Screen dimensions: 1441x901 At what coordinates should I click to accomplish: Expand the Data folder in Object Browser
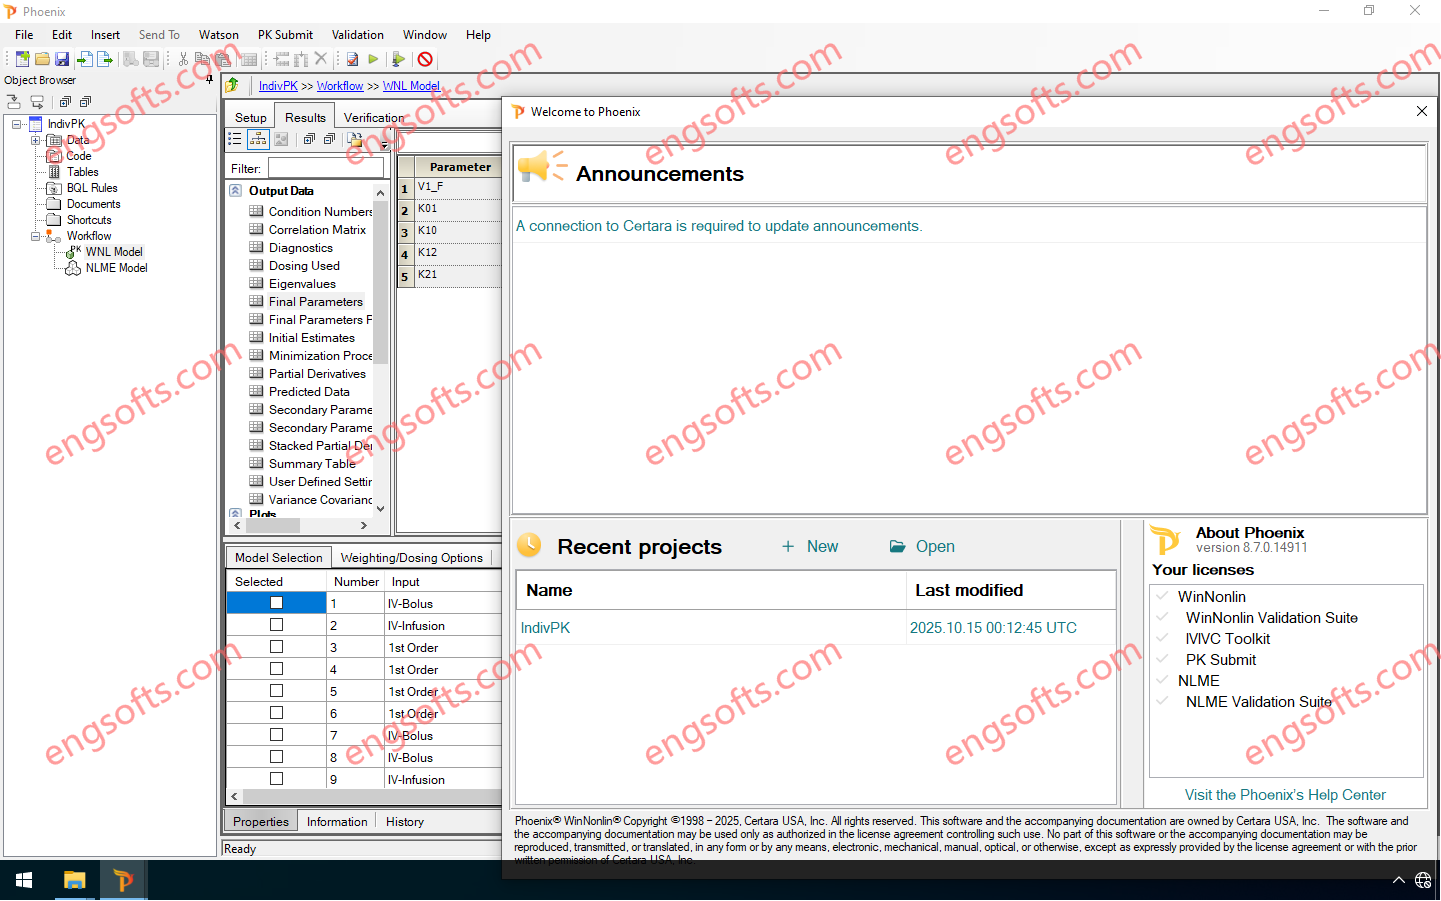(35, 141)
